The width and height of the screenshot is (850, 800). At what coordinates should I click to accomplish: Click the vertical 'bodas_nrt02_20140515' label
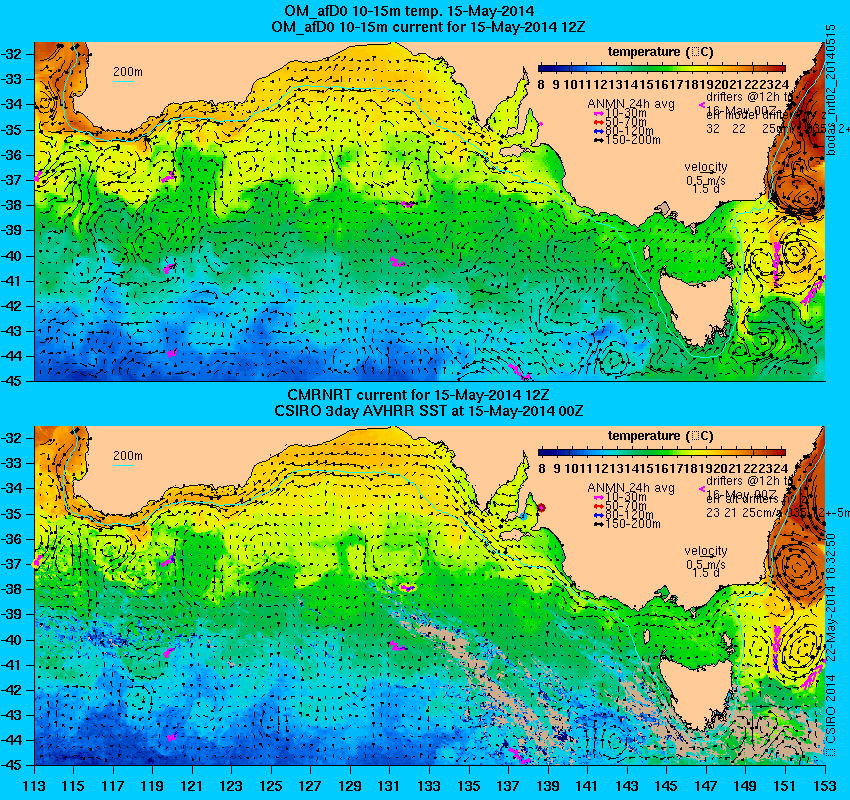pos(831,89)
